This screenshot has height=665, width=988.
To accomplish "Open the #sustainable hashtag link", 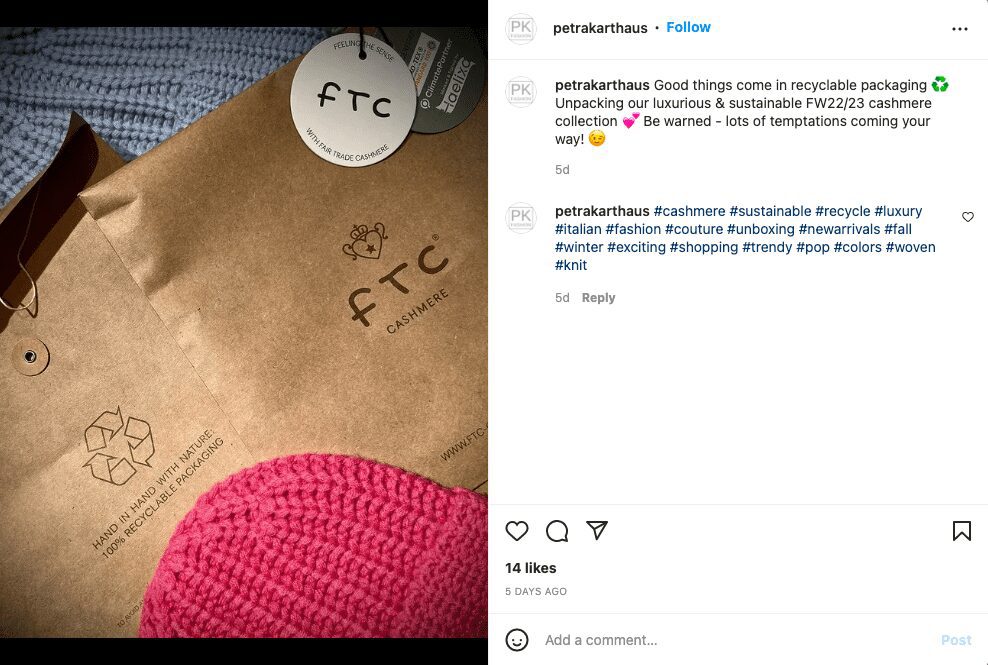I will [770, 211].
